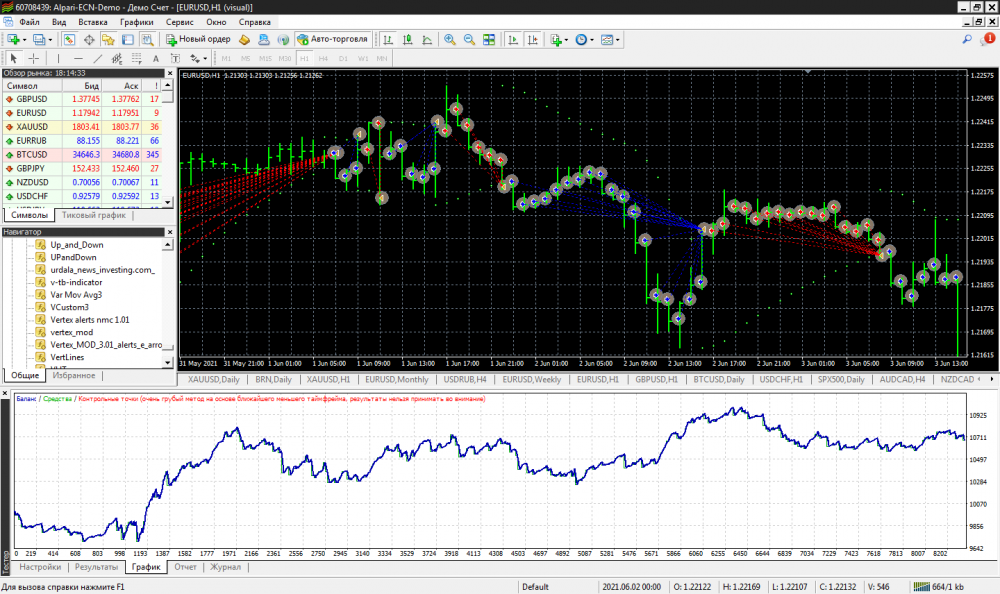Switch chart to candlesticks view
Screen dimensions: 1000x594
407,40
